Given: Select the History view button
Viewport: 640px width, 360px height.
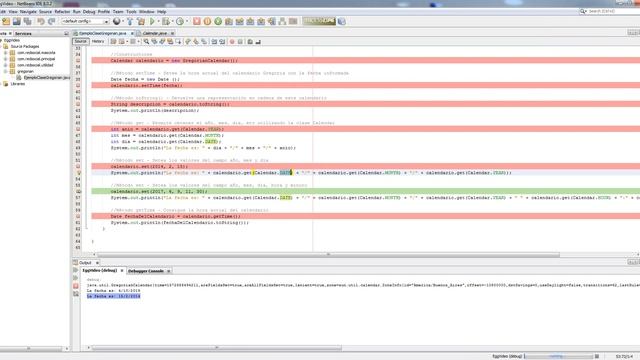Looking at the screenshot, I should [x=98, y=41].
